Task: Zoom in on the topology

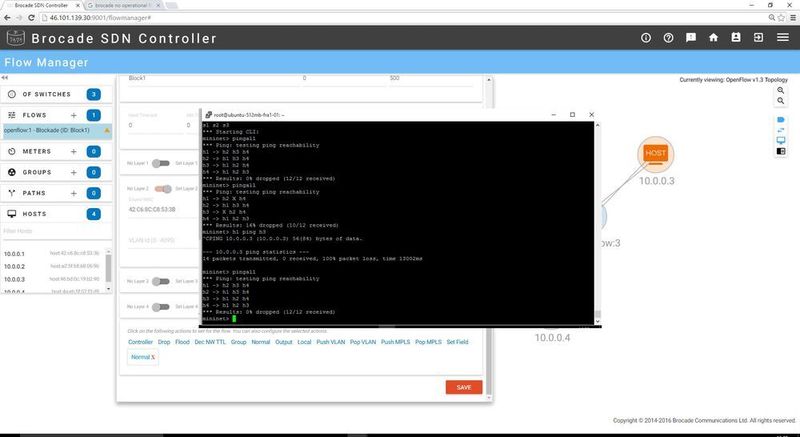Action: [x=781, y=90]
